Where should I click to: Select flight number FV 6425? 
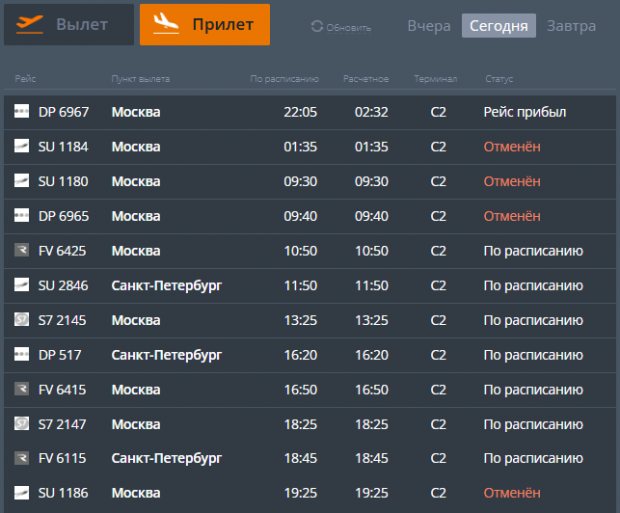(x=62, y=251)
